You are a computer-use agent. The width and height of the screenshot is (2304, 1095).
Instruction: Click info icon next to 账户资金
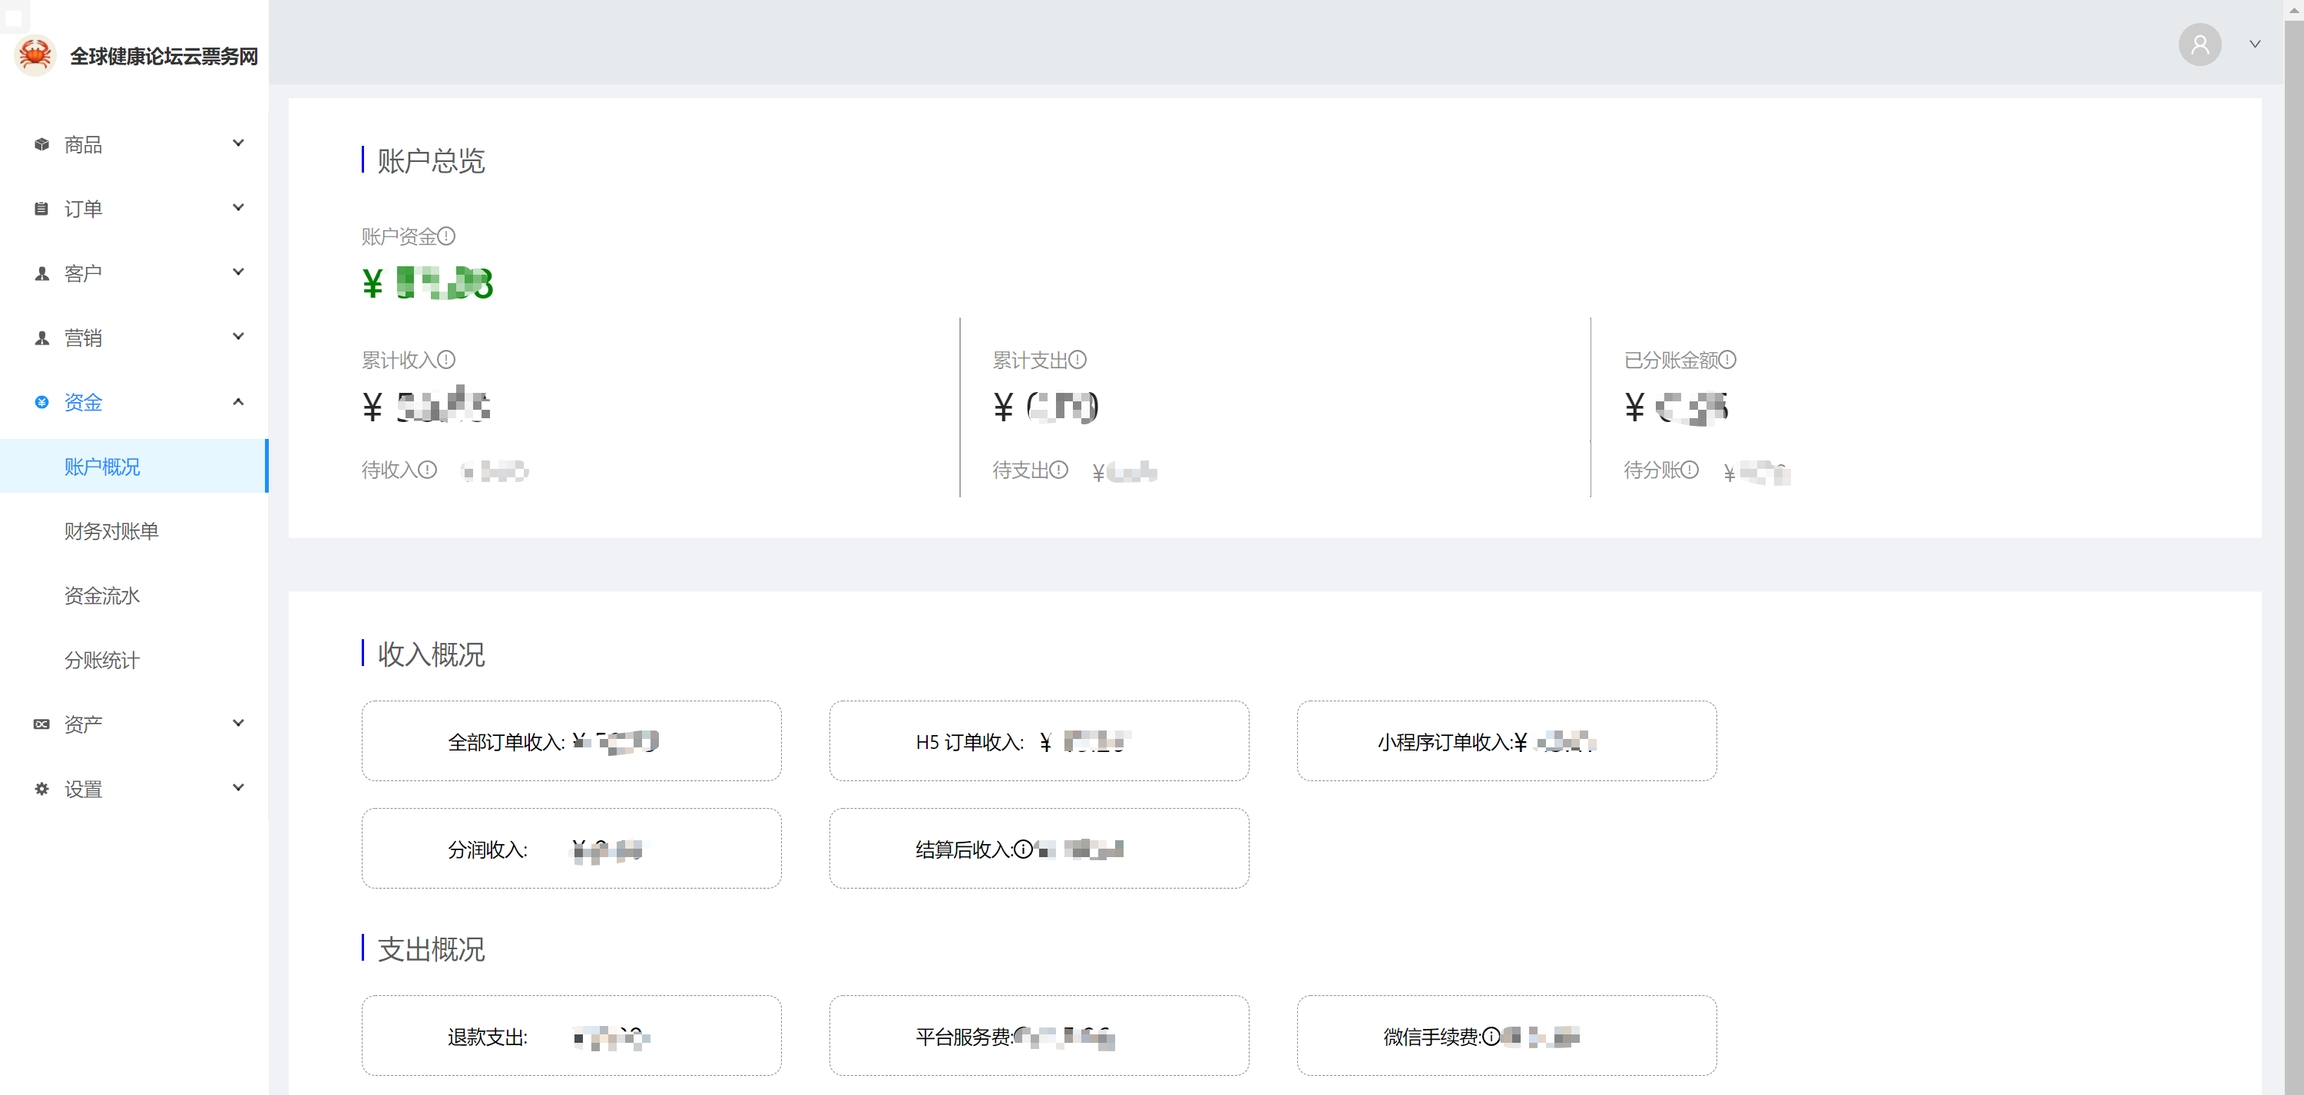pos(447,236)
